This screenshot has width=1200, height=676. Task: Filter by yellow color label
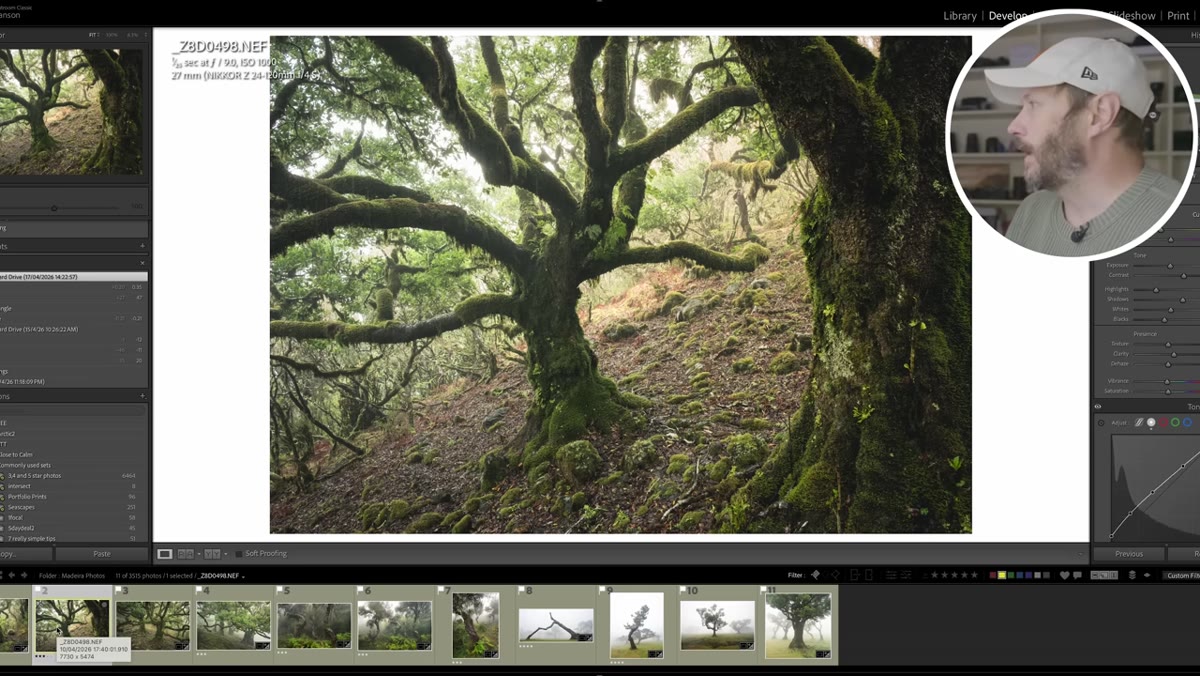(x=1003, y=576)
